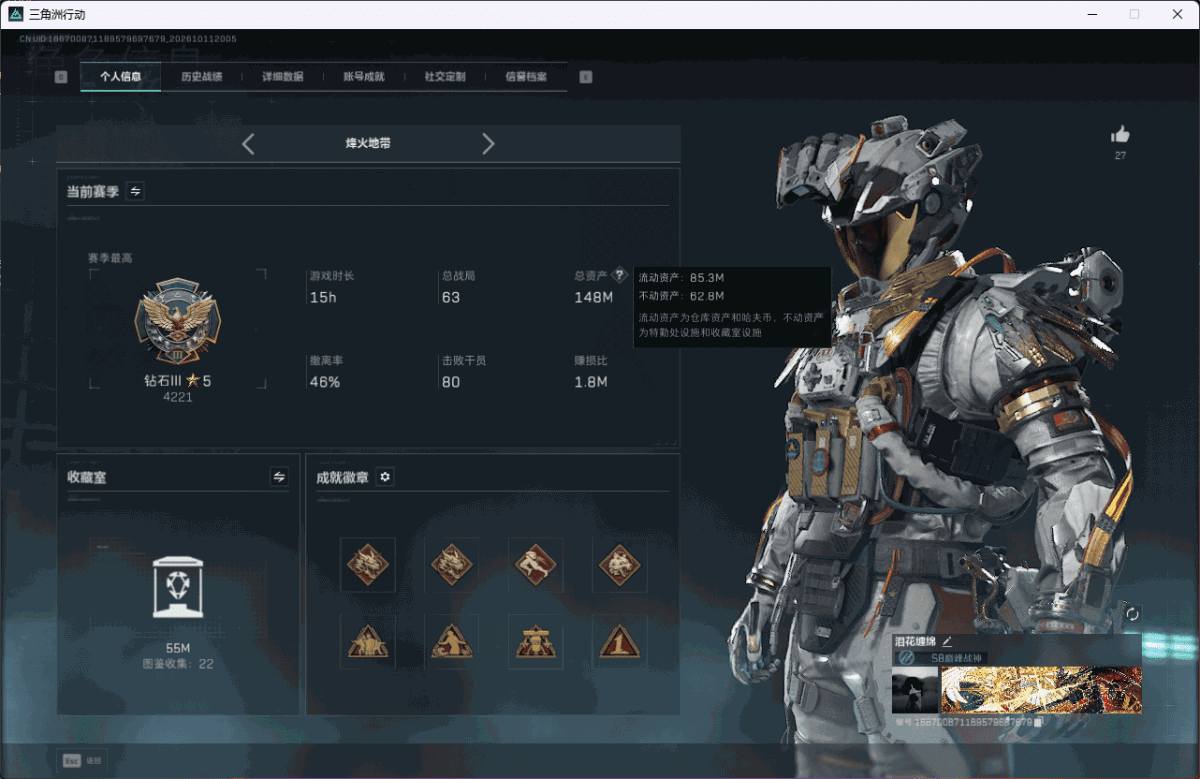Switch to the 历史战绩 tab
This screenshot has width=1200, height=779.
point(201,77)
